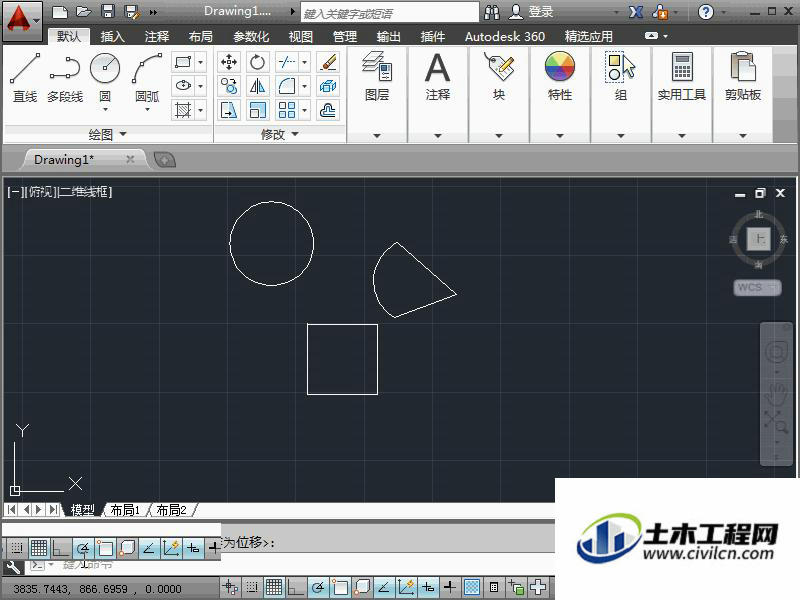Select the 输出 ribbon tab
The width and height of the screenshot is (800, 600).
[388, 37]
